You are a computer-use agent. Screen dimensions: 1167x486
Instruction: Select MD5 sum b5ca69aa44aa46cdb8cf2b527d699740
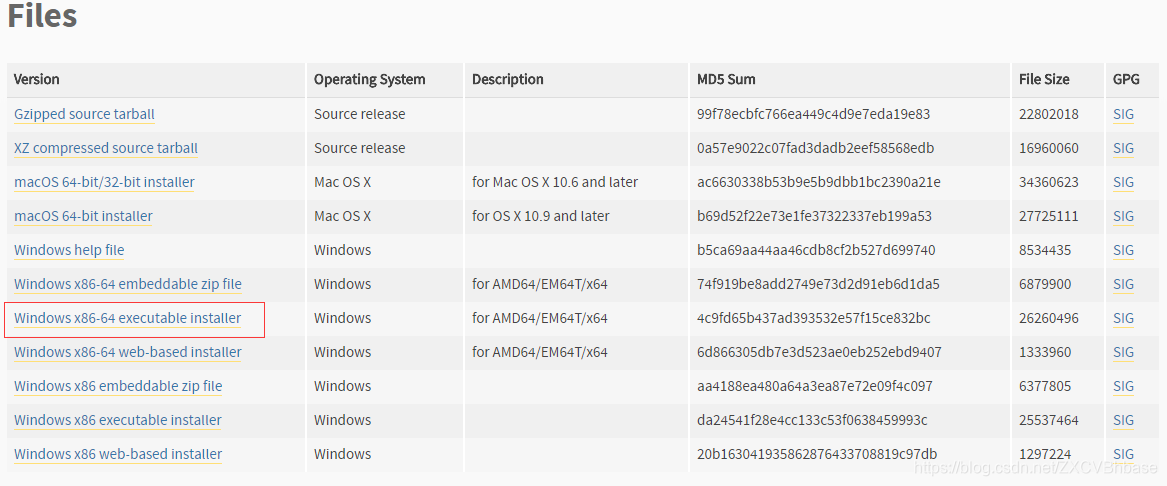816,250
